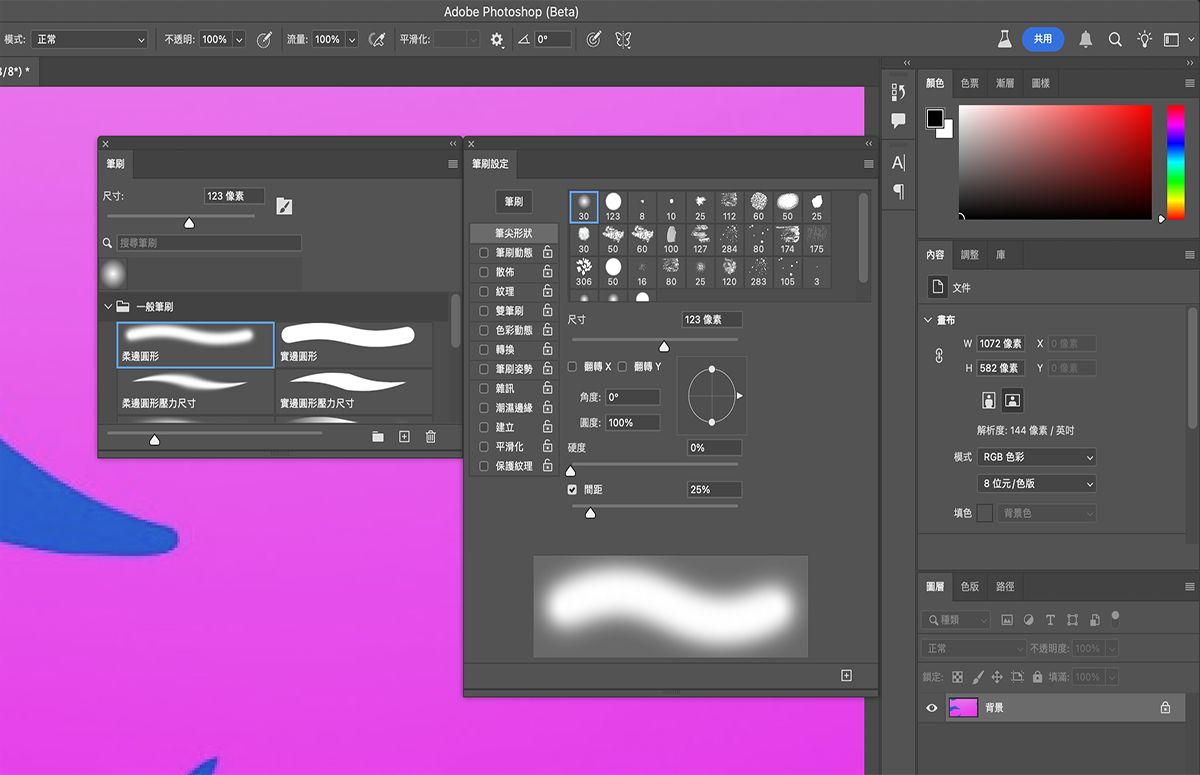Enable the 筆刷動態 checkbox
Viewport: 1200px width, 775px height.
coord(485,253)
